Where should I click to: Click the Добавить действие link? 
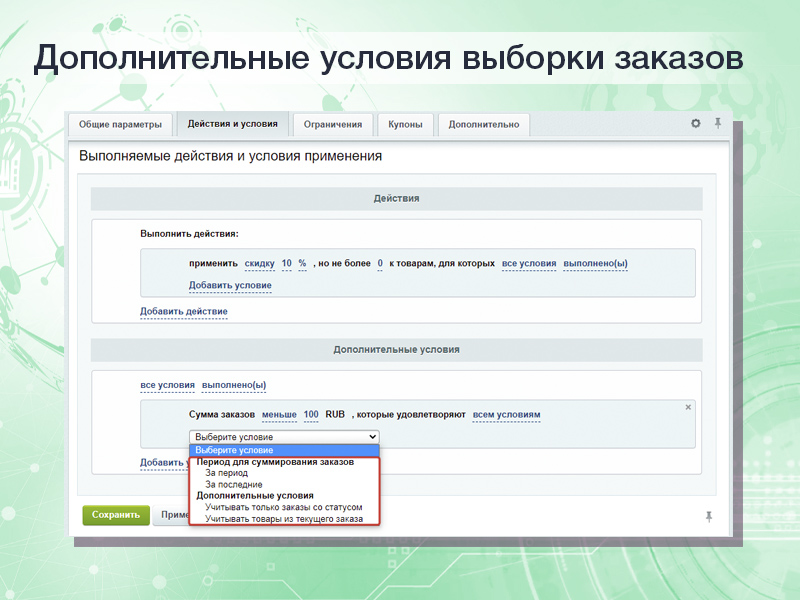click(x=183, y=312)
